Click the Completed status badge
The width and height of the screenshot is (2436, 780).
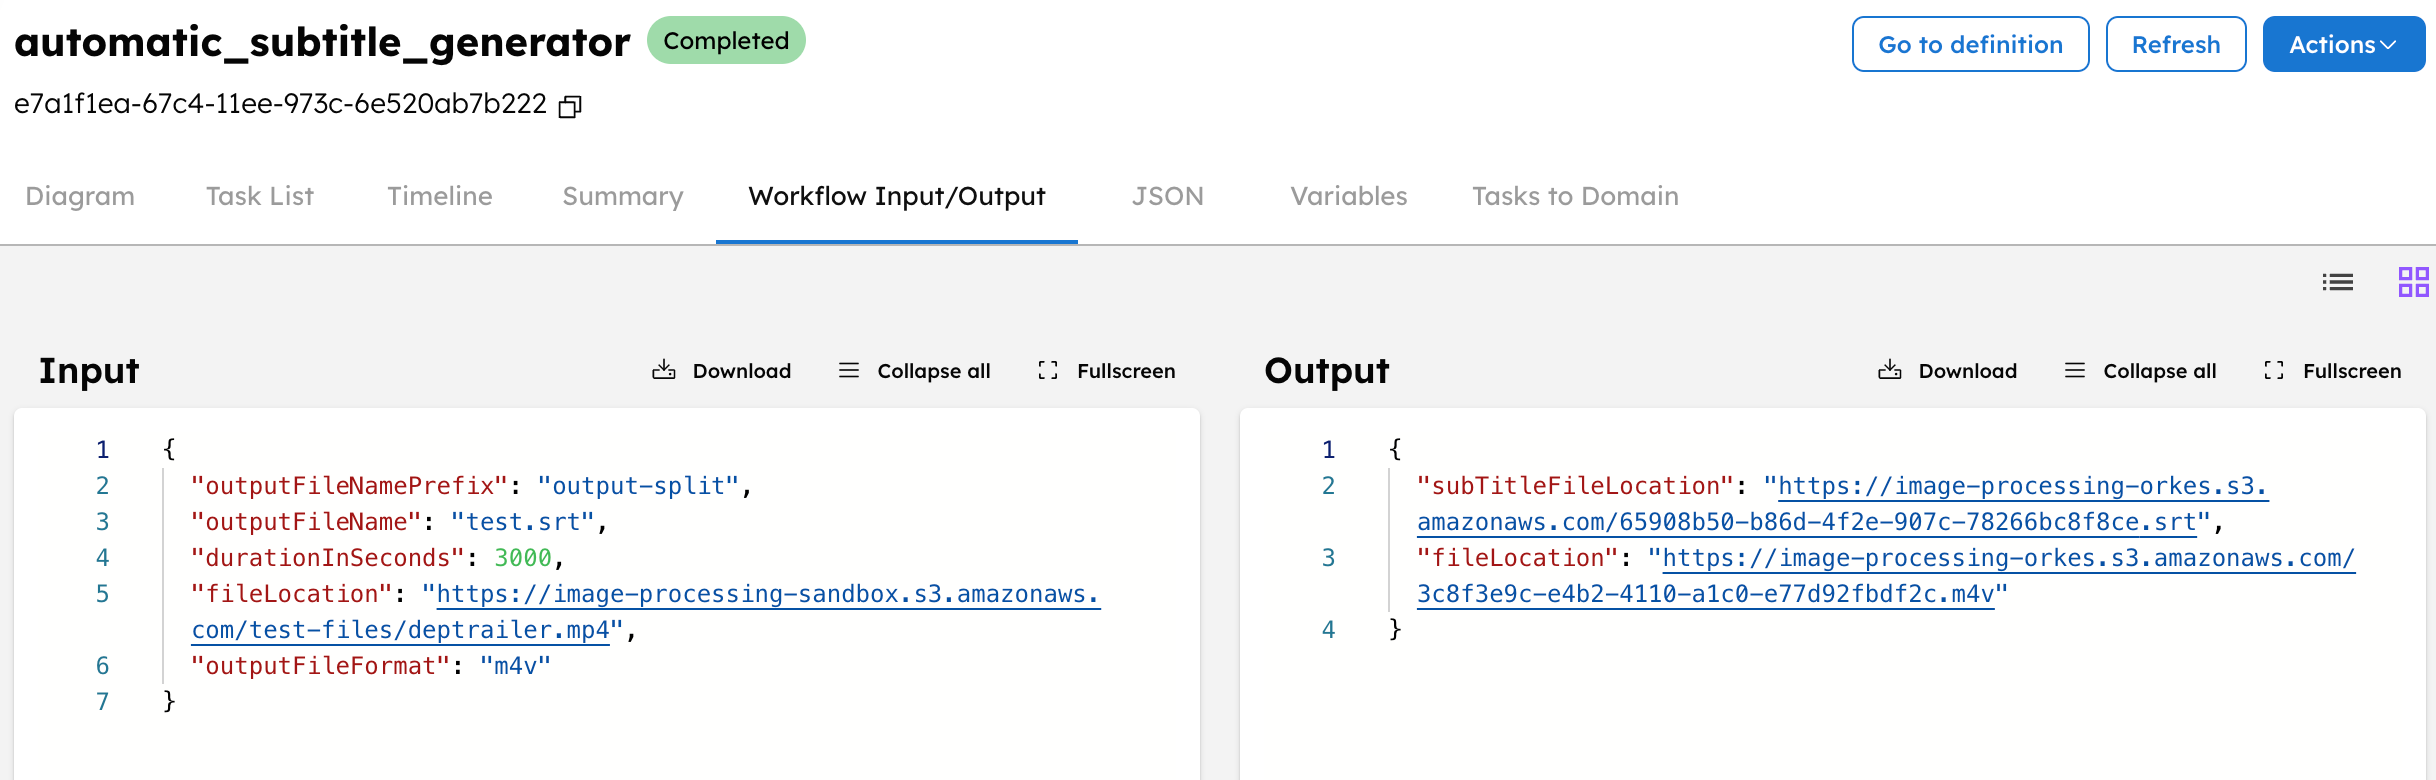click(x=726, y=41)
